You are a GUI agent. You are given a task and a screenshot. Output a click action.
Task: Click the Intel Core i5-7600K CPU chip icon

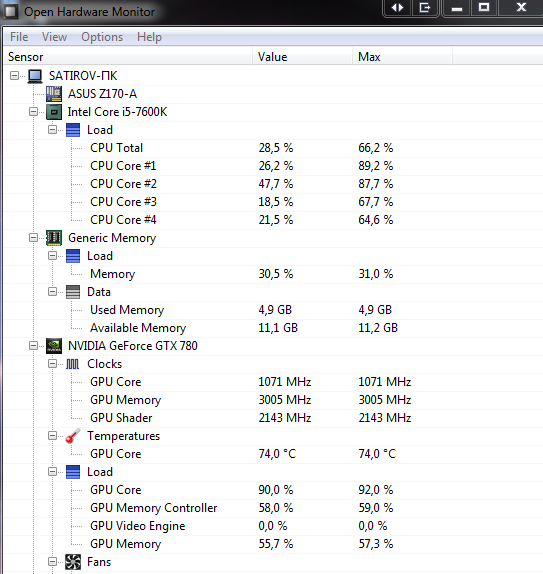pyautogui.click(x=53, y=112)
